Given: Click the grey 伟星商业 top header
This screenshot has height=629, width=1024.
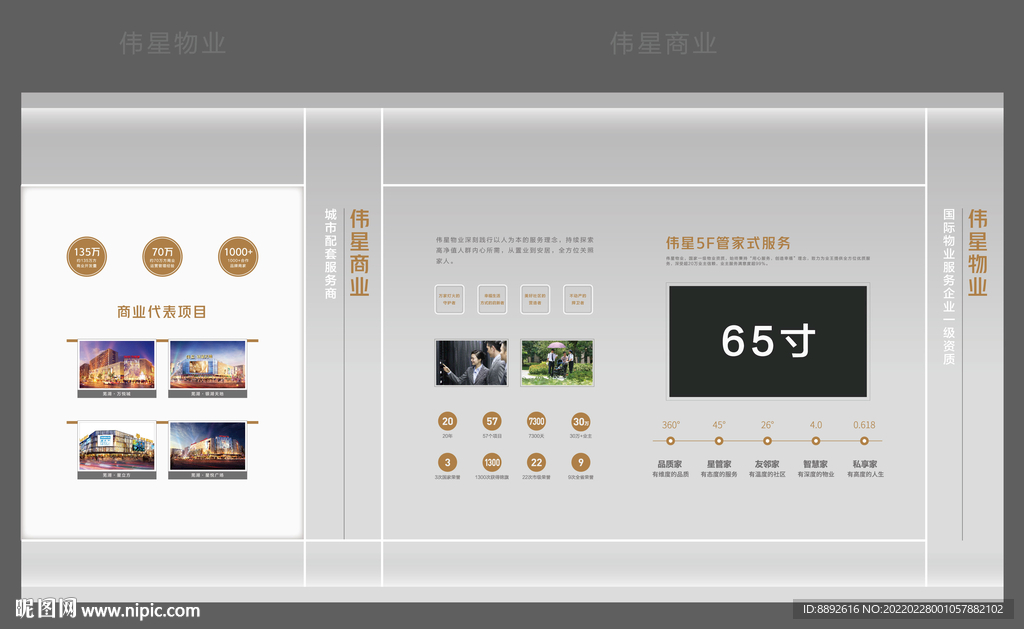Looking at the screenshot, I should 664,44.
